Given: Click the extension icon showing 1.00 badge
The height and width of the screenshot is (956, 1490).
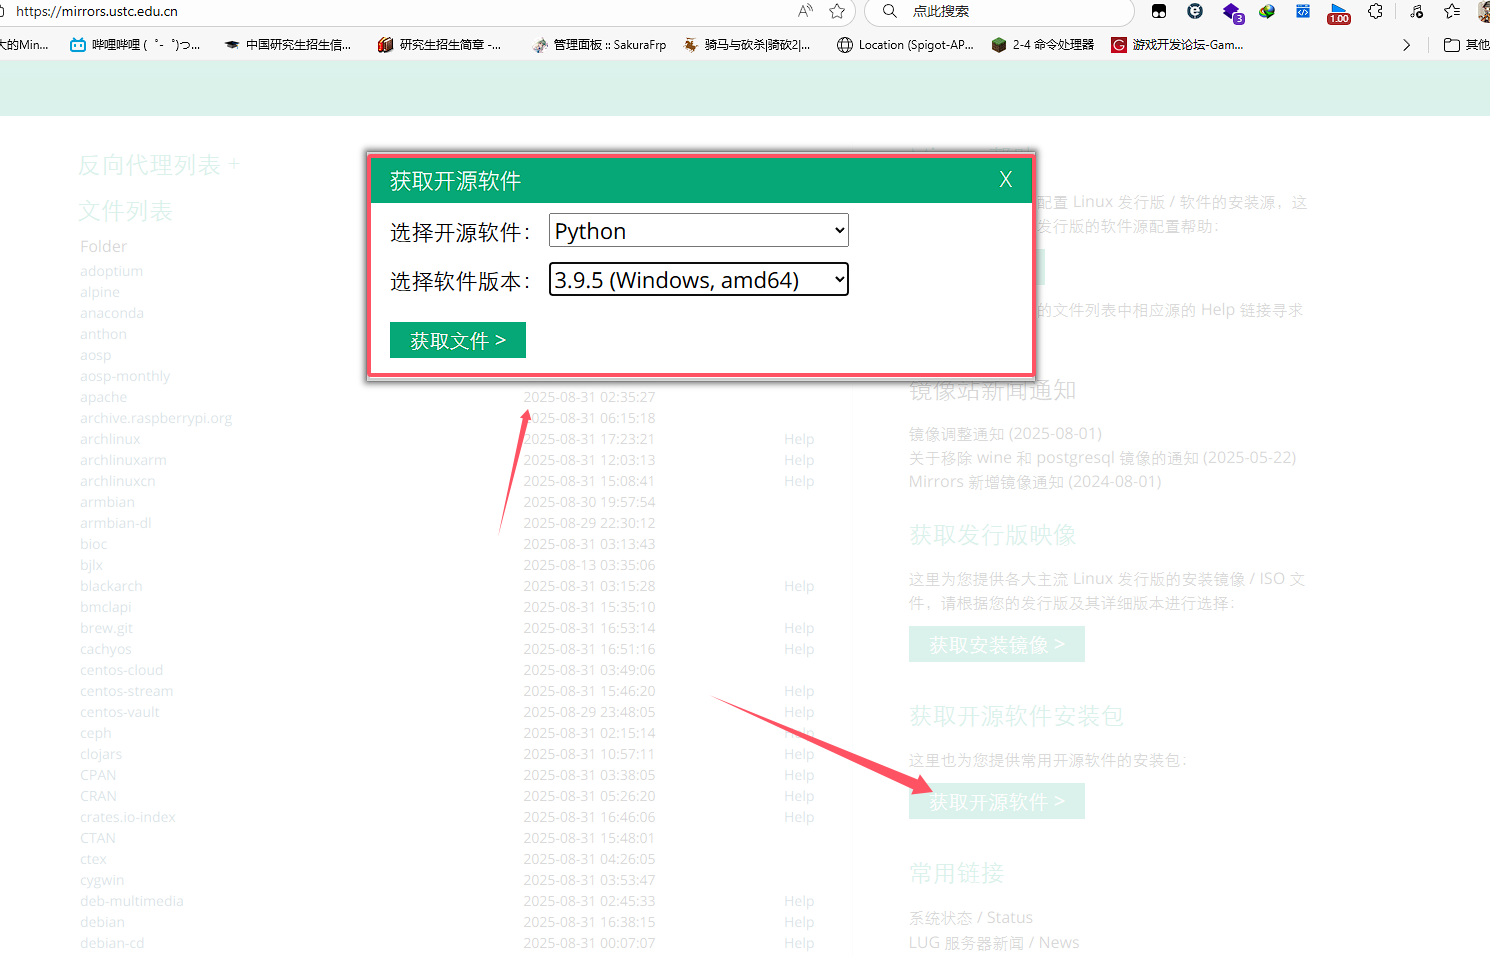Looking at the screenshot, I should [1338, 12].
